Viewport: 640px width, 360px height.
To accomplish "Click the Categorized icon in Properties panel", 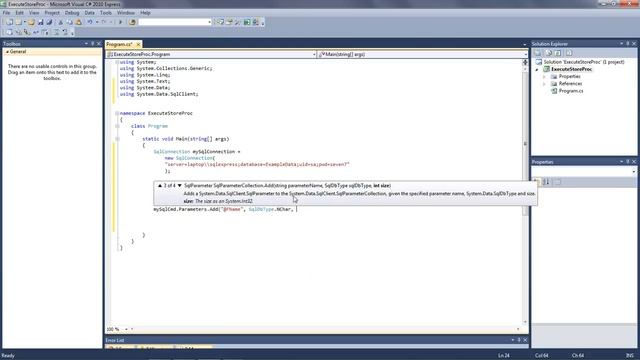I will [537, 182].
